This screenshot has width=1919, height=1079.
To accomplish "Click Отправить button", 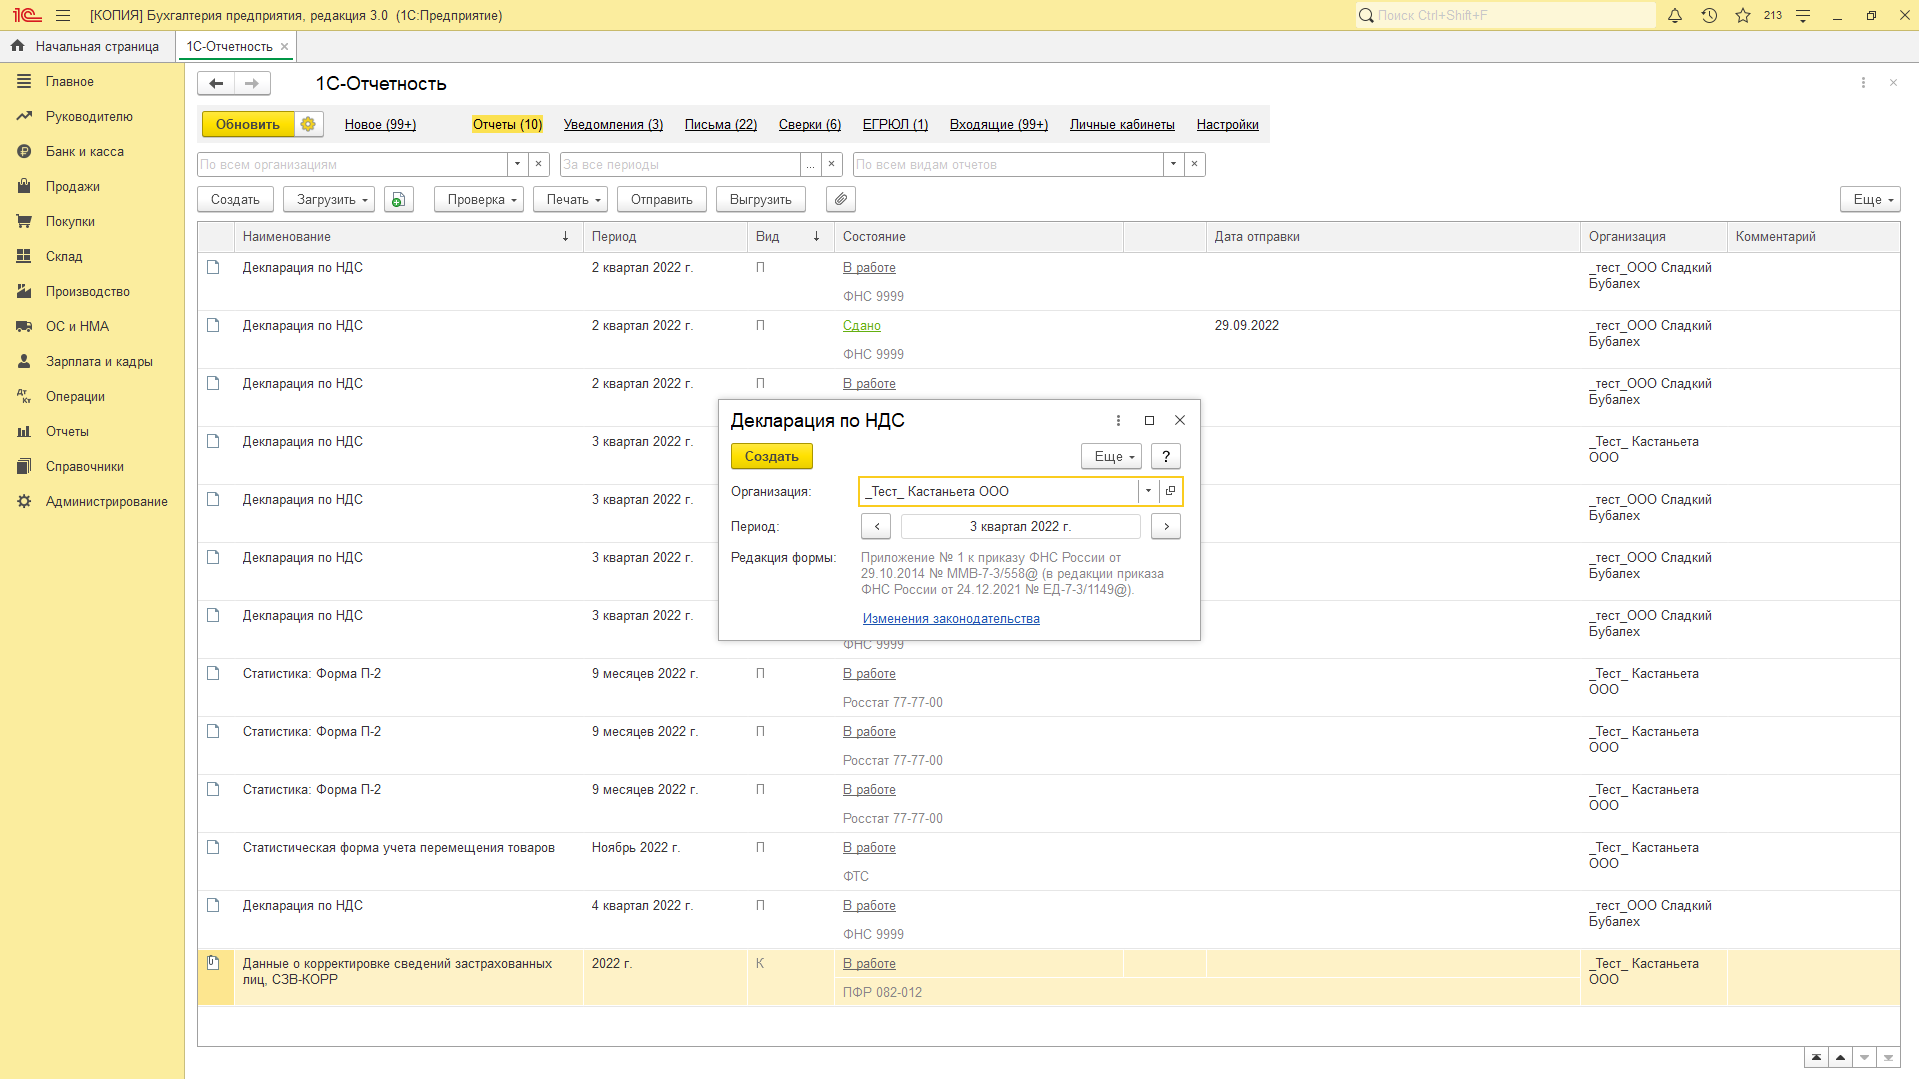I will (x=661, y=199).
